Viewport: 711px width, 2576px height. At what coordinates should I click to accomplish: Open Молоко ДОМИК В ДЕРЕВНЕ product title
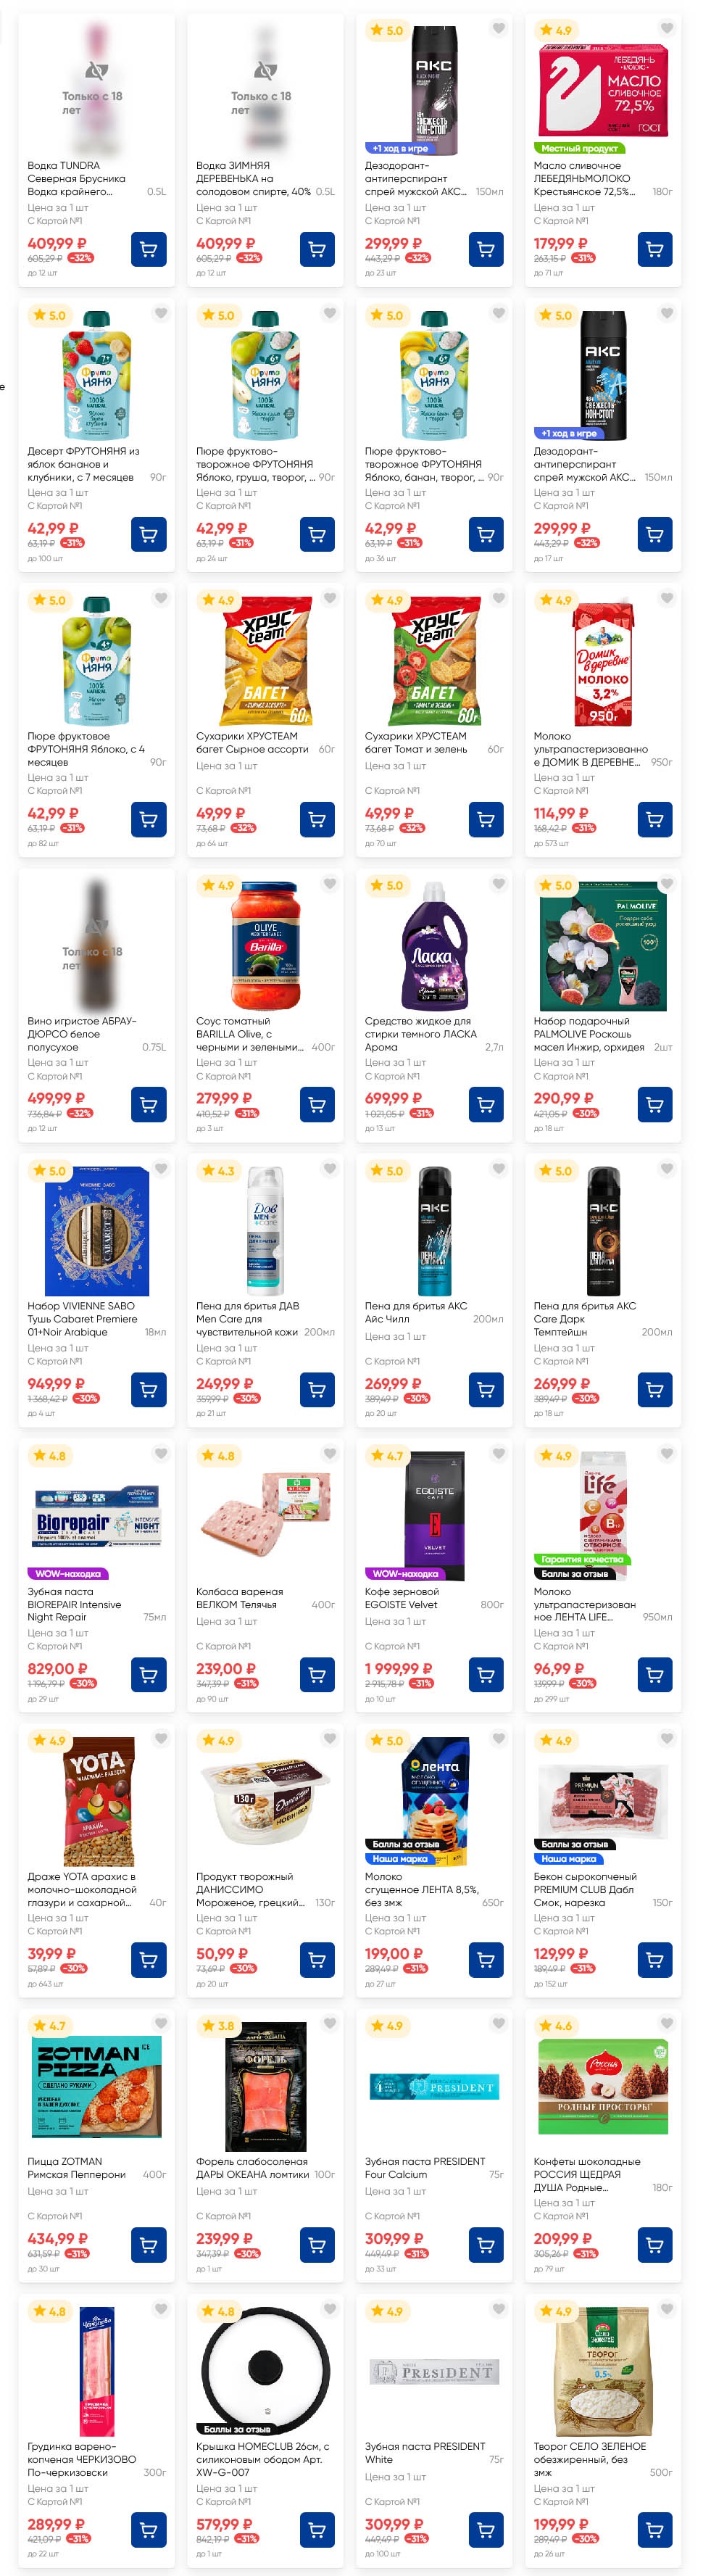pos(590,749)
